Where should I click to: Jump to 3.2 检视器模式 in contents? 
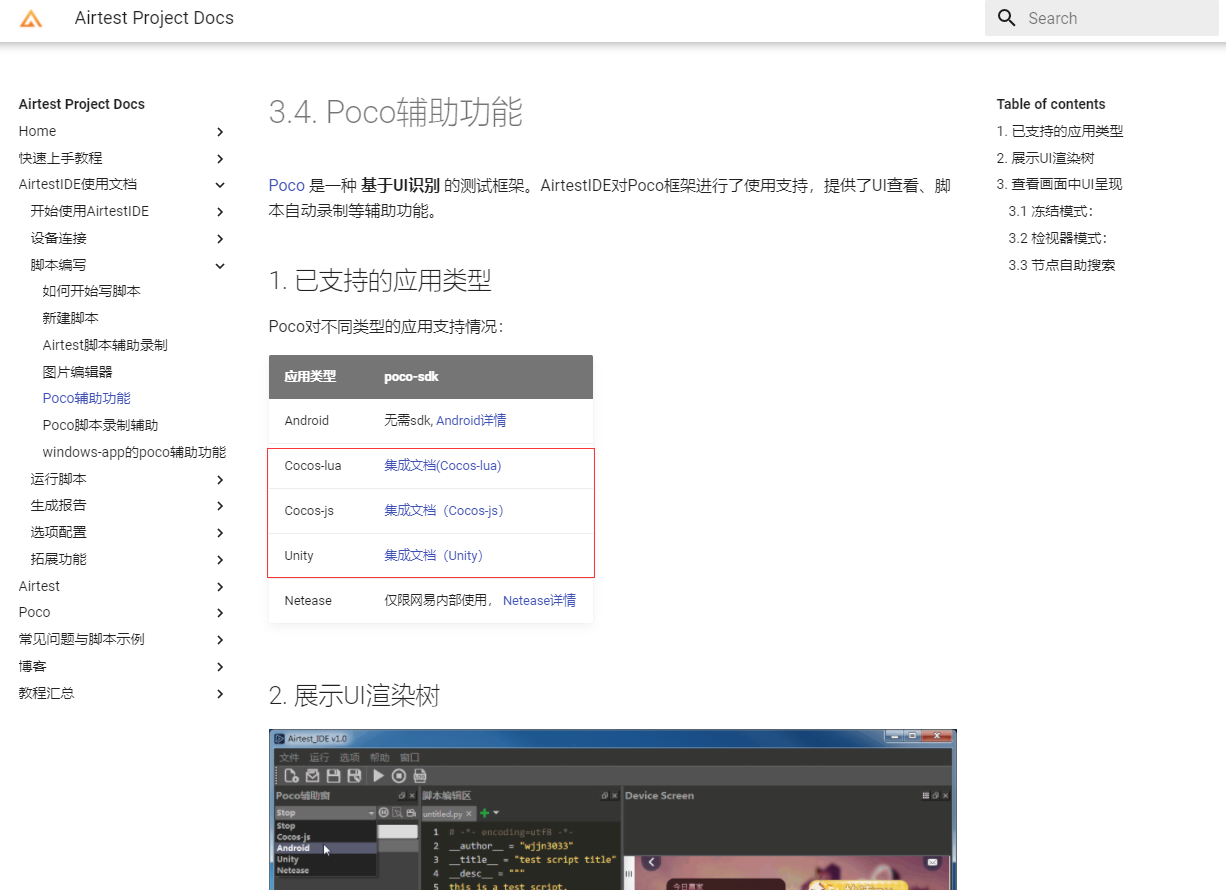coord(1058,238)
